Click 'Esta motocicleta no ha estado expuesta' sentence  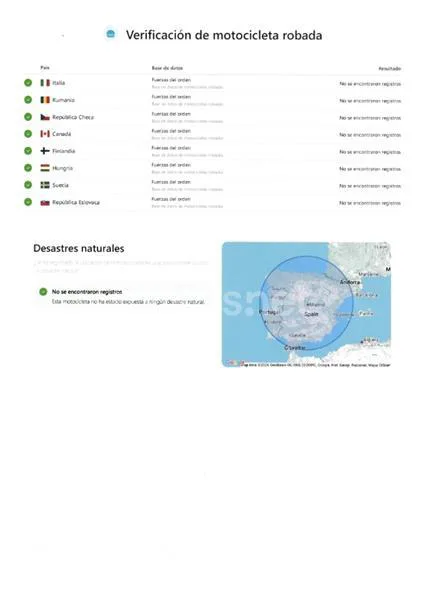[x=129, y=302]
